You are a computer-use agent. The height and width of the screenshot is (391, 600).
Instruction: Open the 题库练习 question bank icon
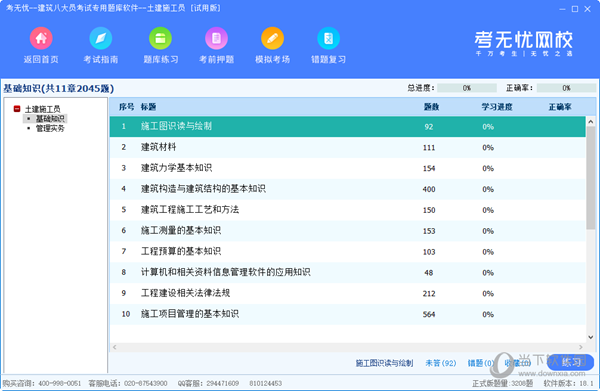click(160, 38)
